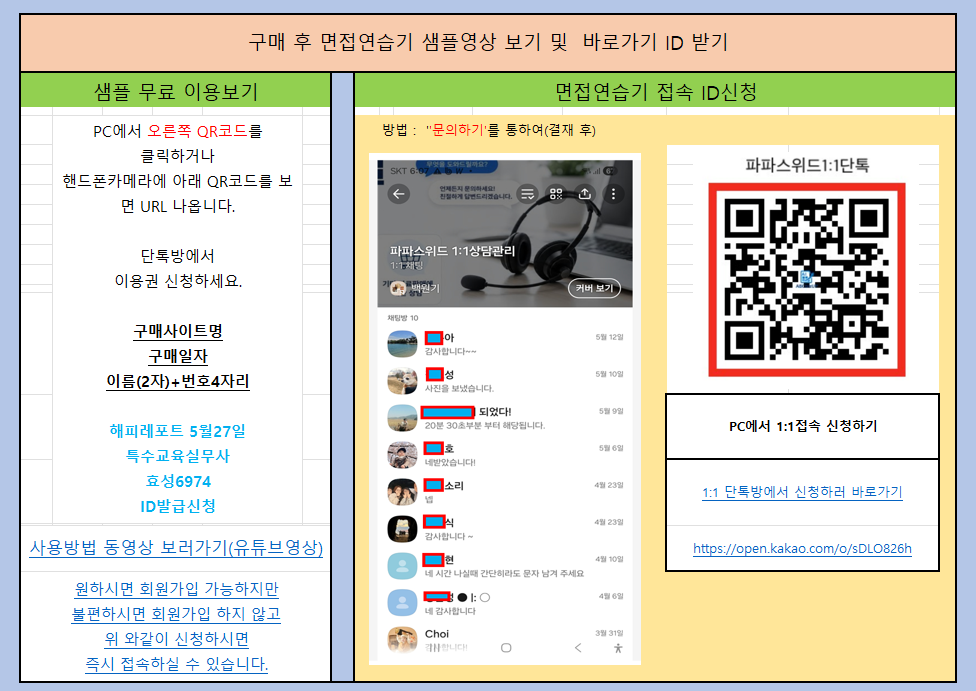Select chat row 20분 30초부분 부터 해당됩니다.
This screenshot has width=976, height=691.
pyautogui.click(x=505, y=418)
